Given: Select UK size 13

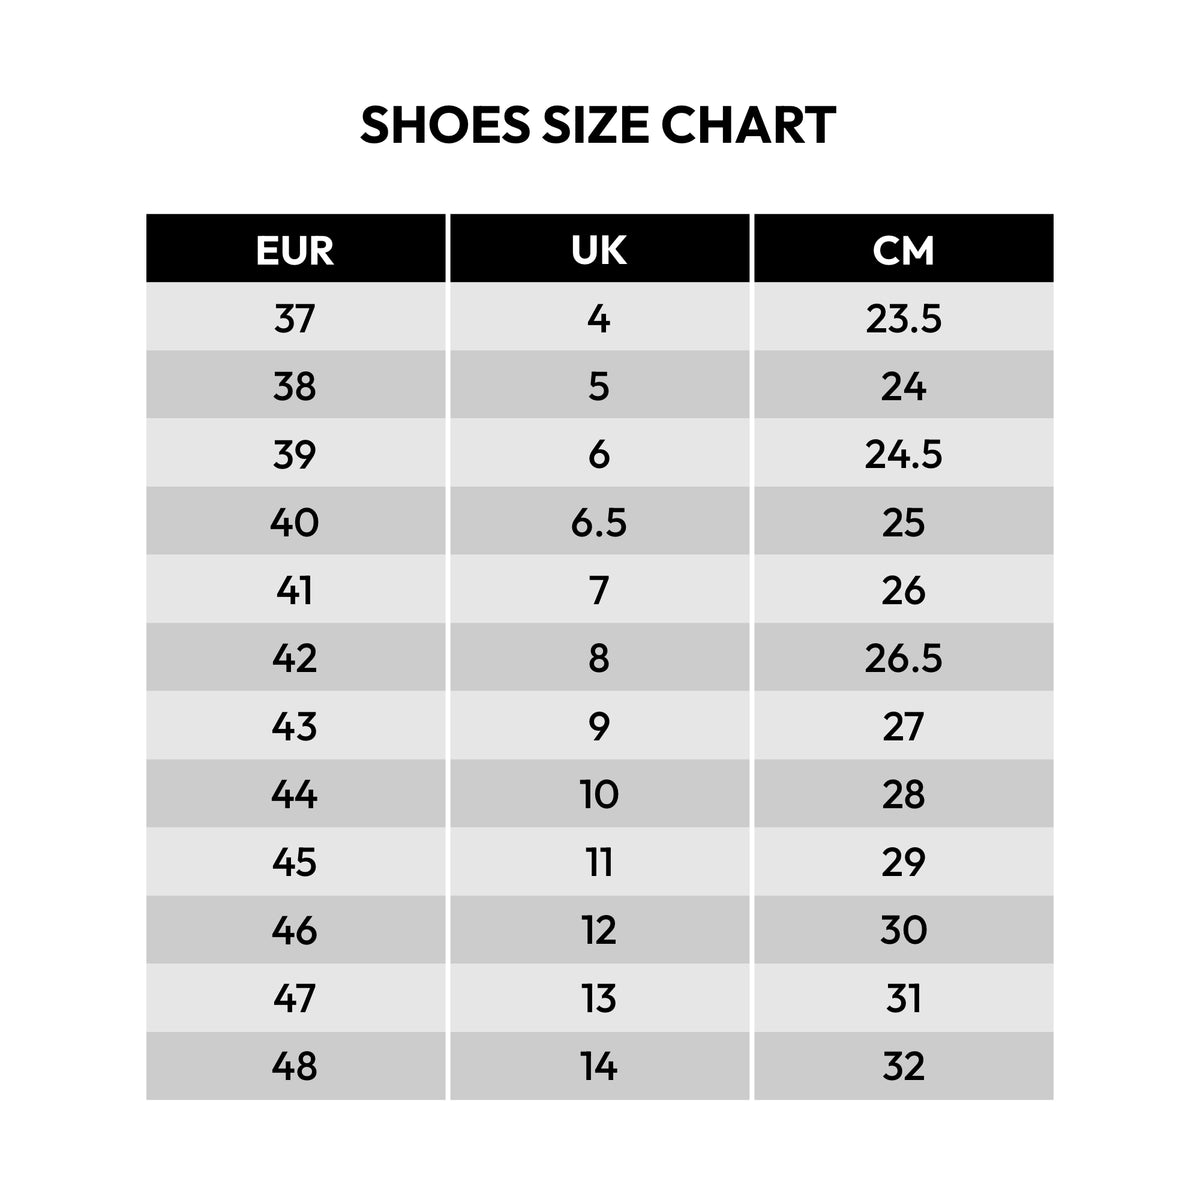Looking at the screenshot, I should (599, 998).
